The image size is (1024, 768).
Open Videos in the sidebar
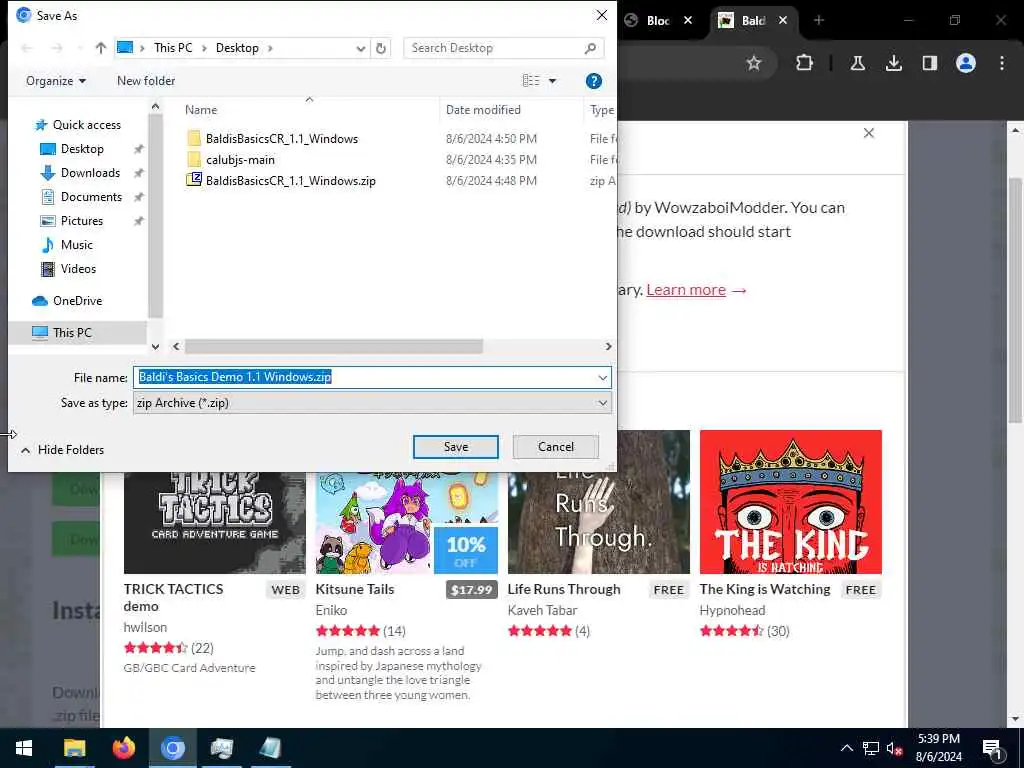[78, 269]
